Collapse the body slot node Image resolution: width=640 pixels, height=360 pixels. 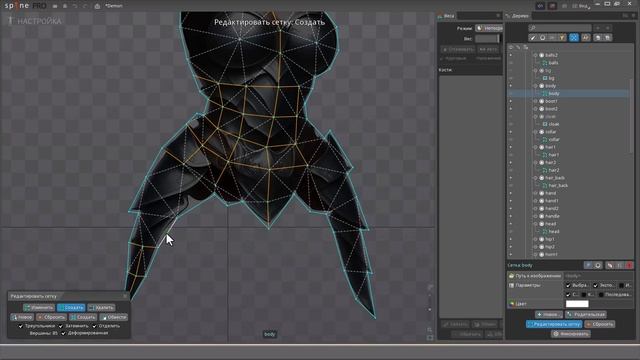click(535, 86)
